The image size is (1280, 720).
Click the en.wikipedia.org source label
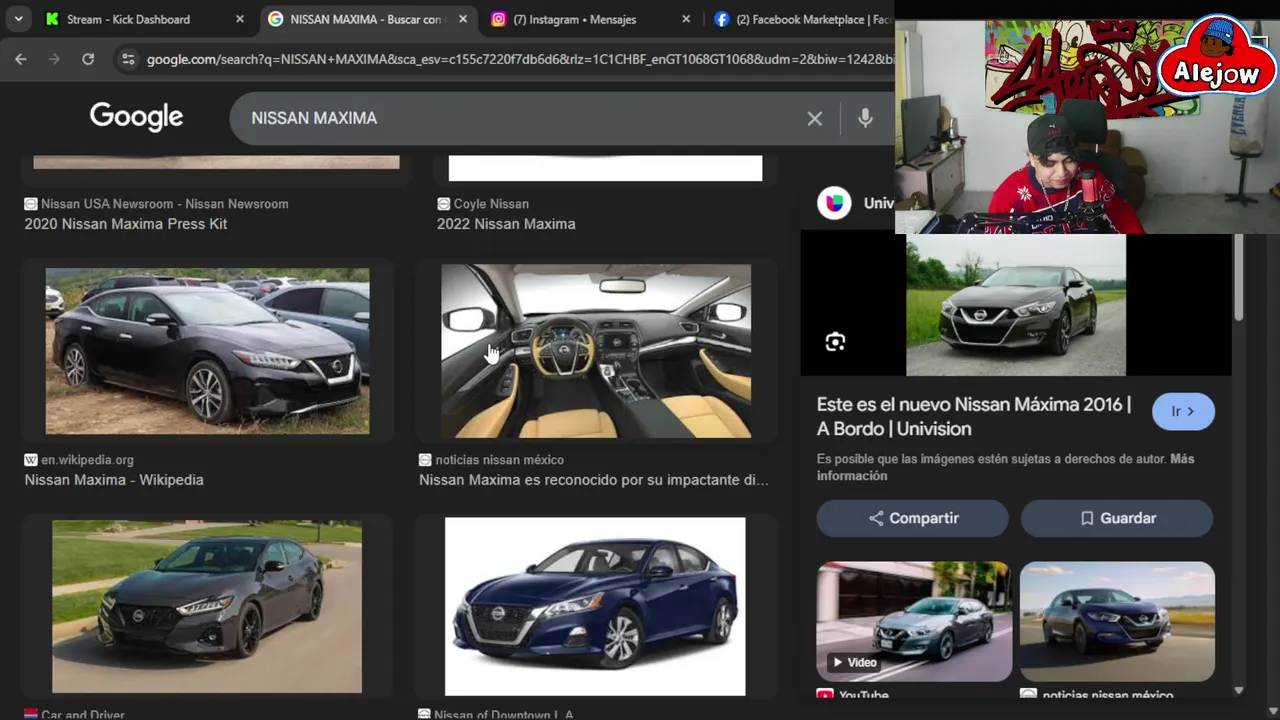point(87,460)
